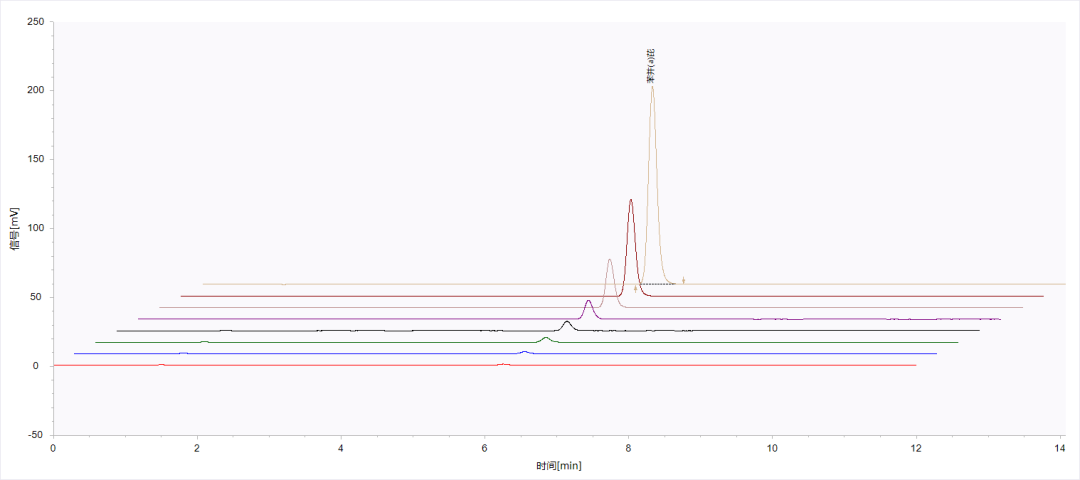Select the dark red peak apex
This screenshot has height=480, width=1080.
click(x=630, y=200)
